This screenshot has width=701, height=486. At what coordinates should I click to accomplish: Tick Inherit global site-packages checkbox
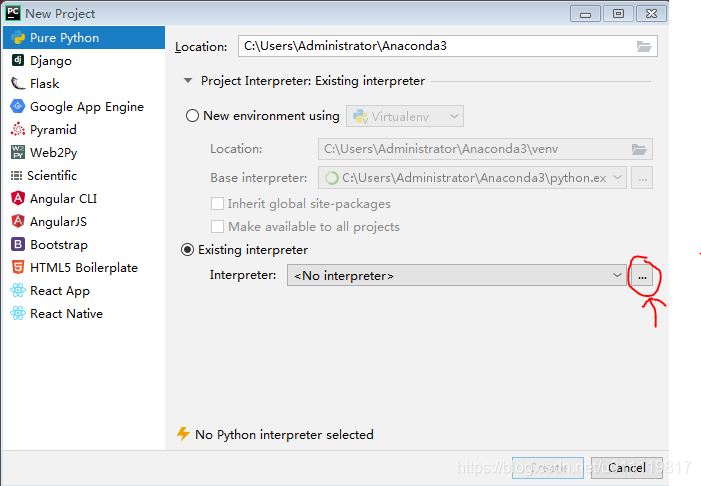pos(217,203)
